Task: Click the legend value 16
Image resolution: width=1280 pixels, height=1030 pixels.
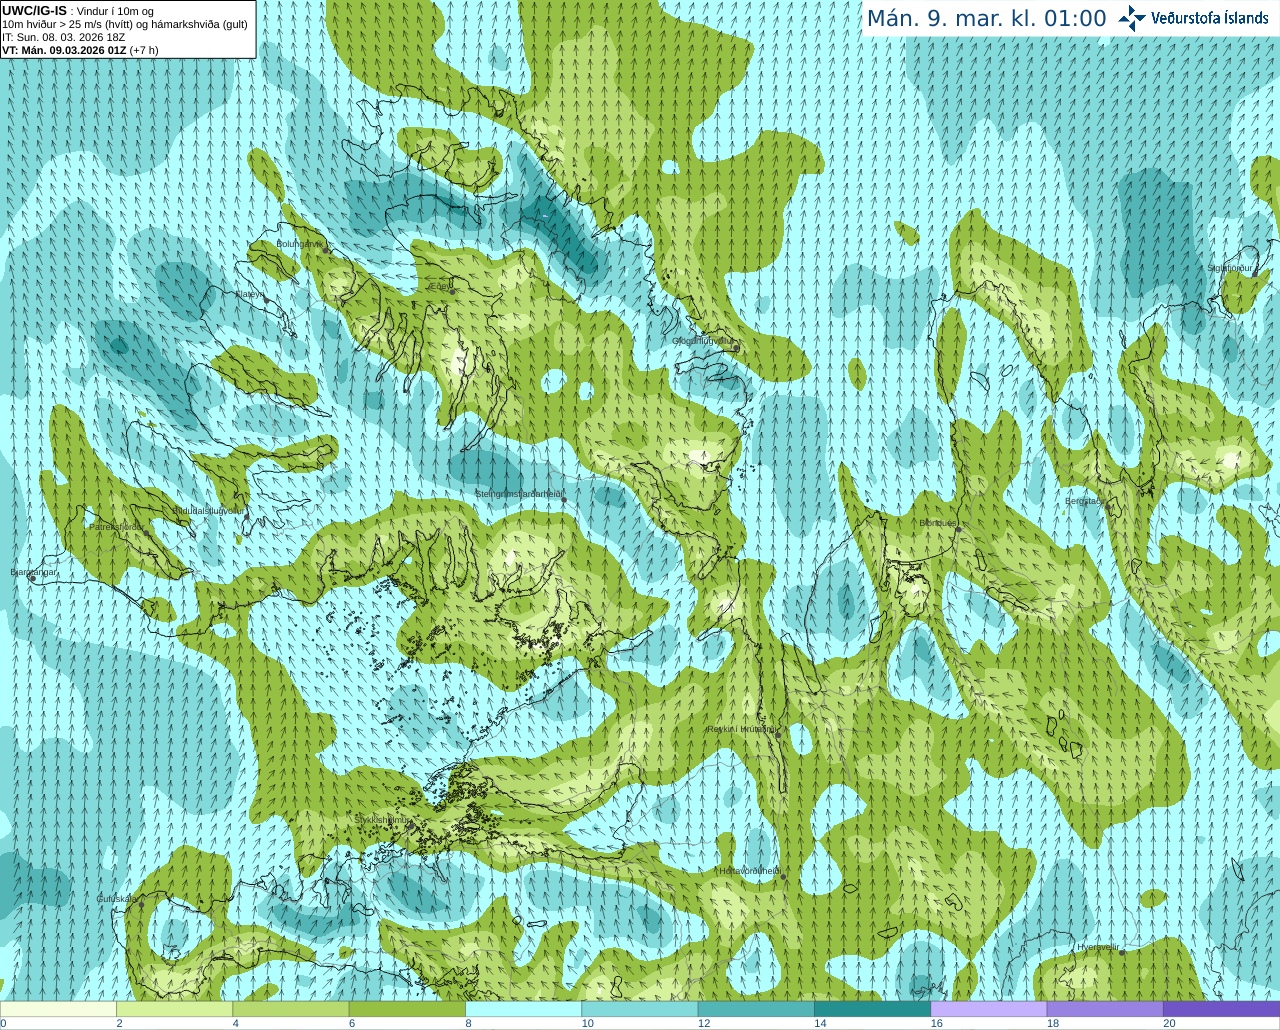Action: point(937,1023)
